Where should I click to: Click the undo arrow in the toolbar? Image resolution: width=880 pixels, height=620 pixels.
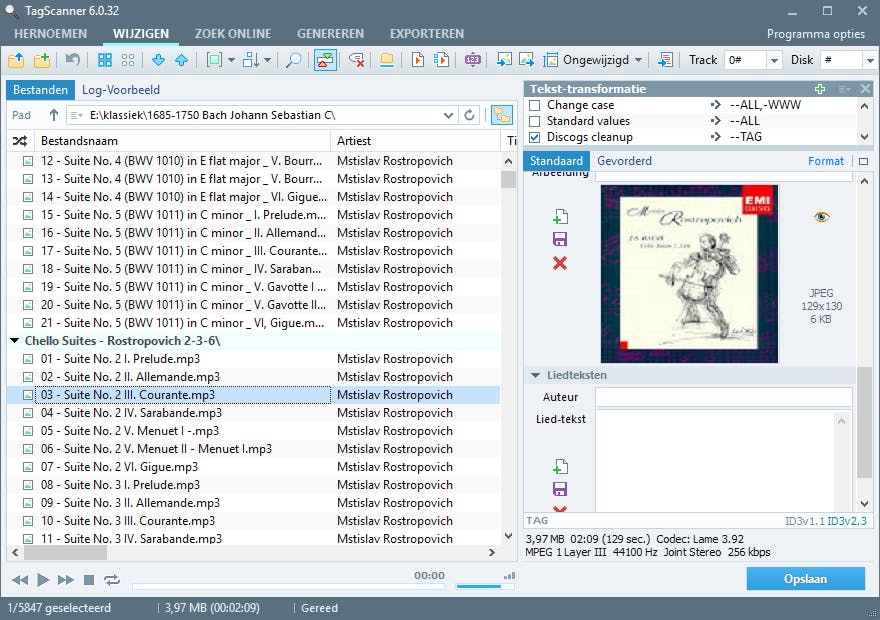click(72, 60)
